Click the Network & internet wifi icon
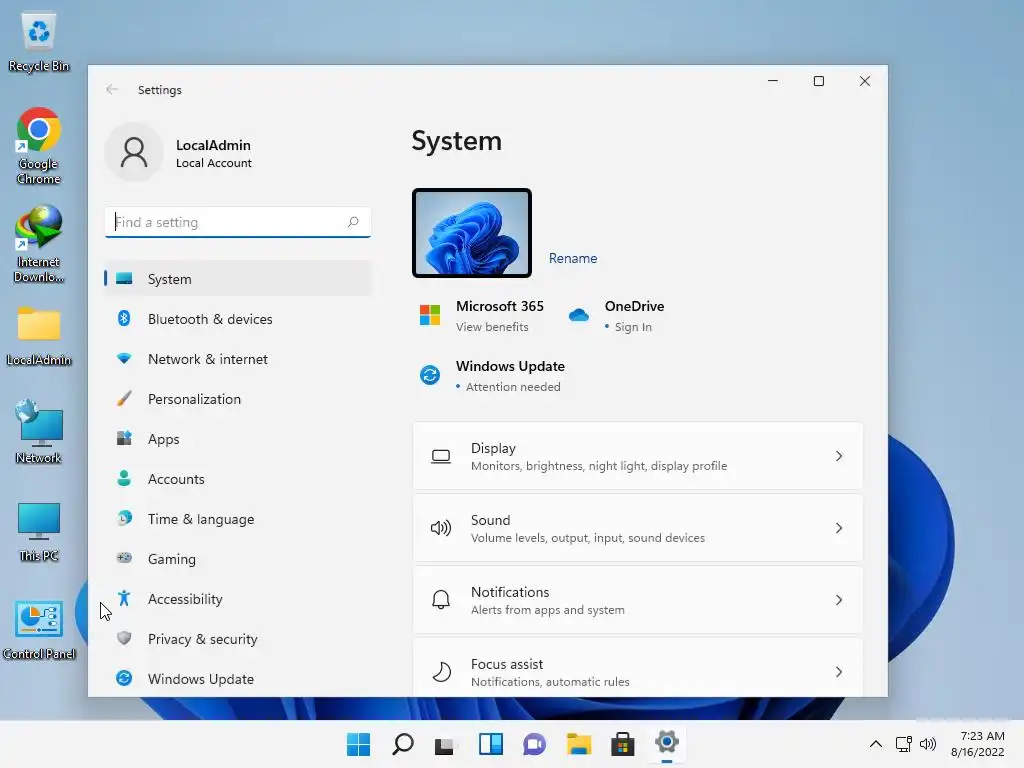Image resolution: width=1024 pixels, height=768 pixels. point(124,359)
